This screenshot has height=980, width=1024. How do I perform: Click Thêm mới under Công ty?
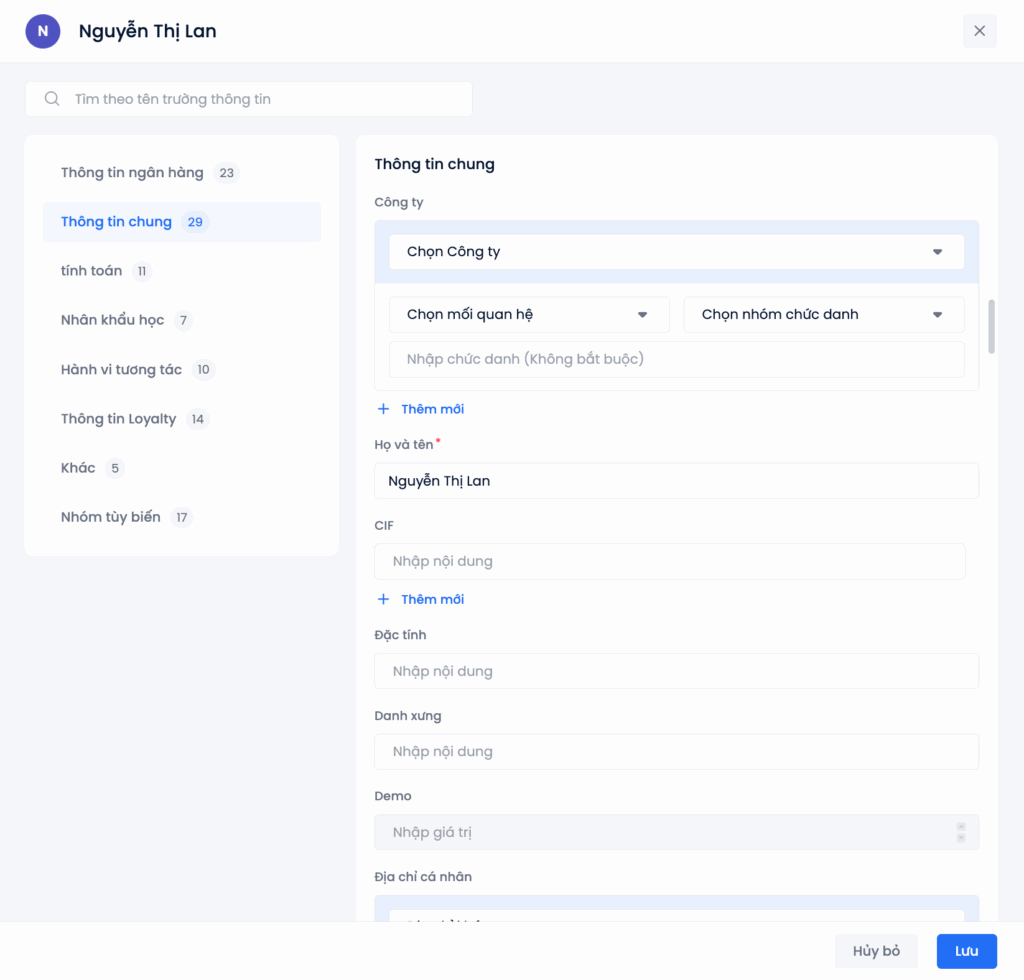[432, 409]
